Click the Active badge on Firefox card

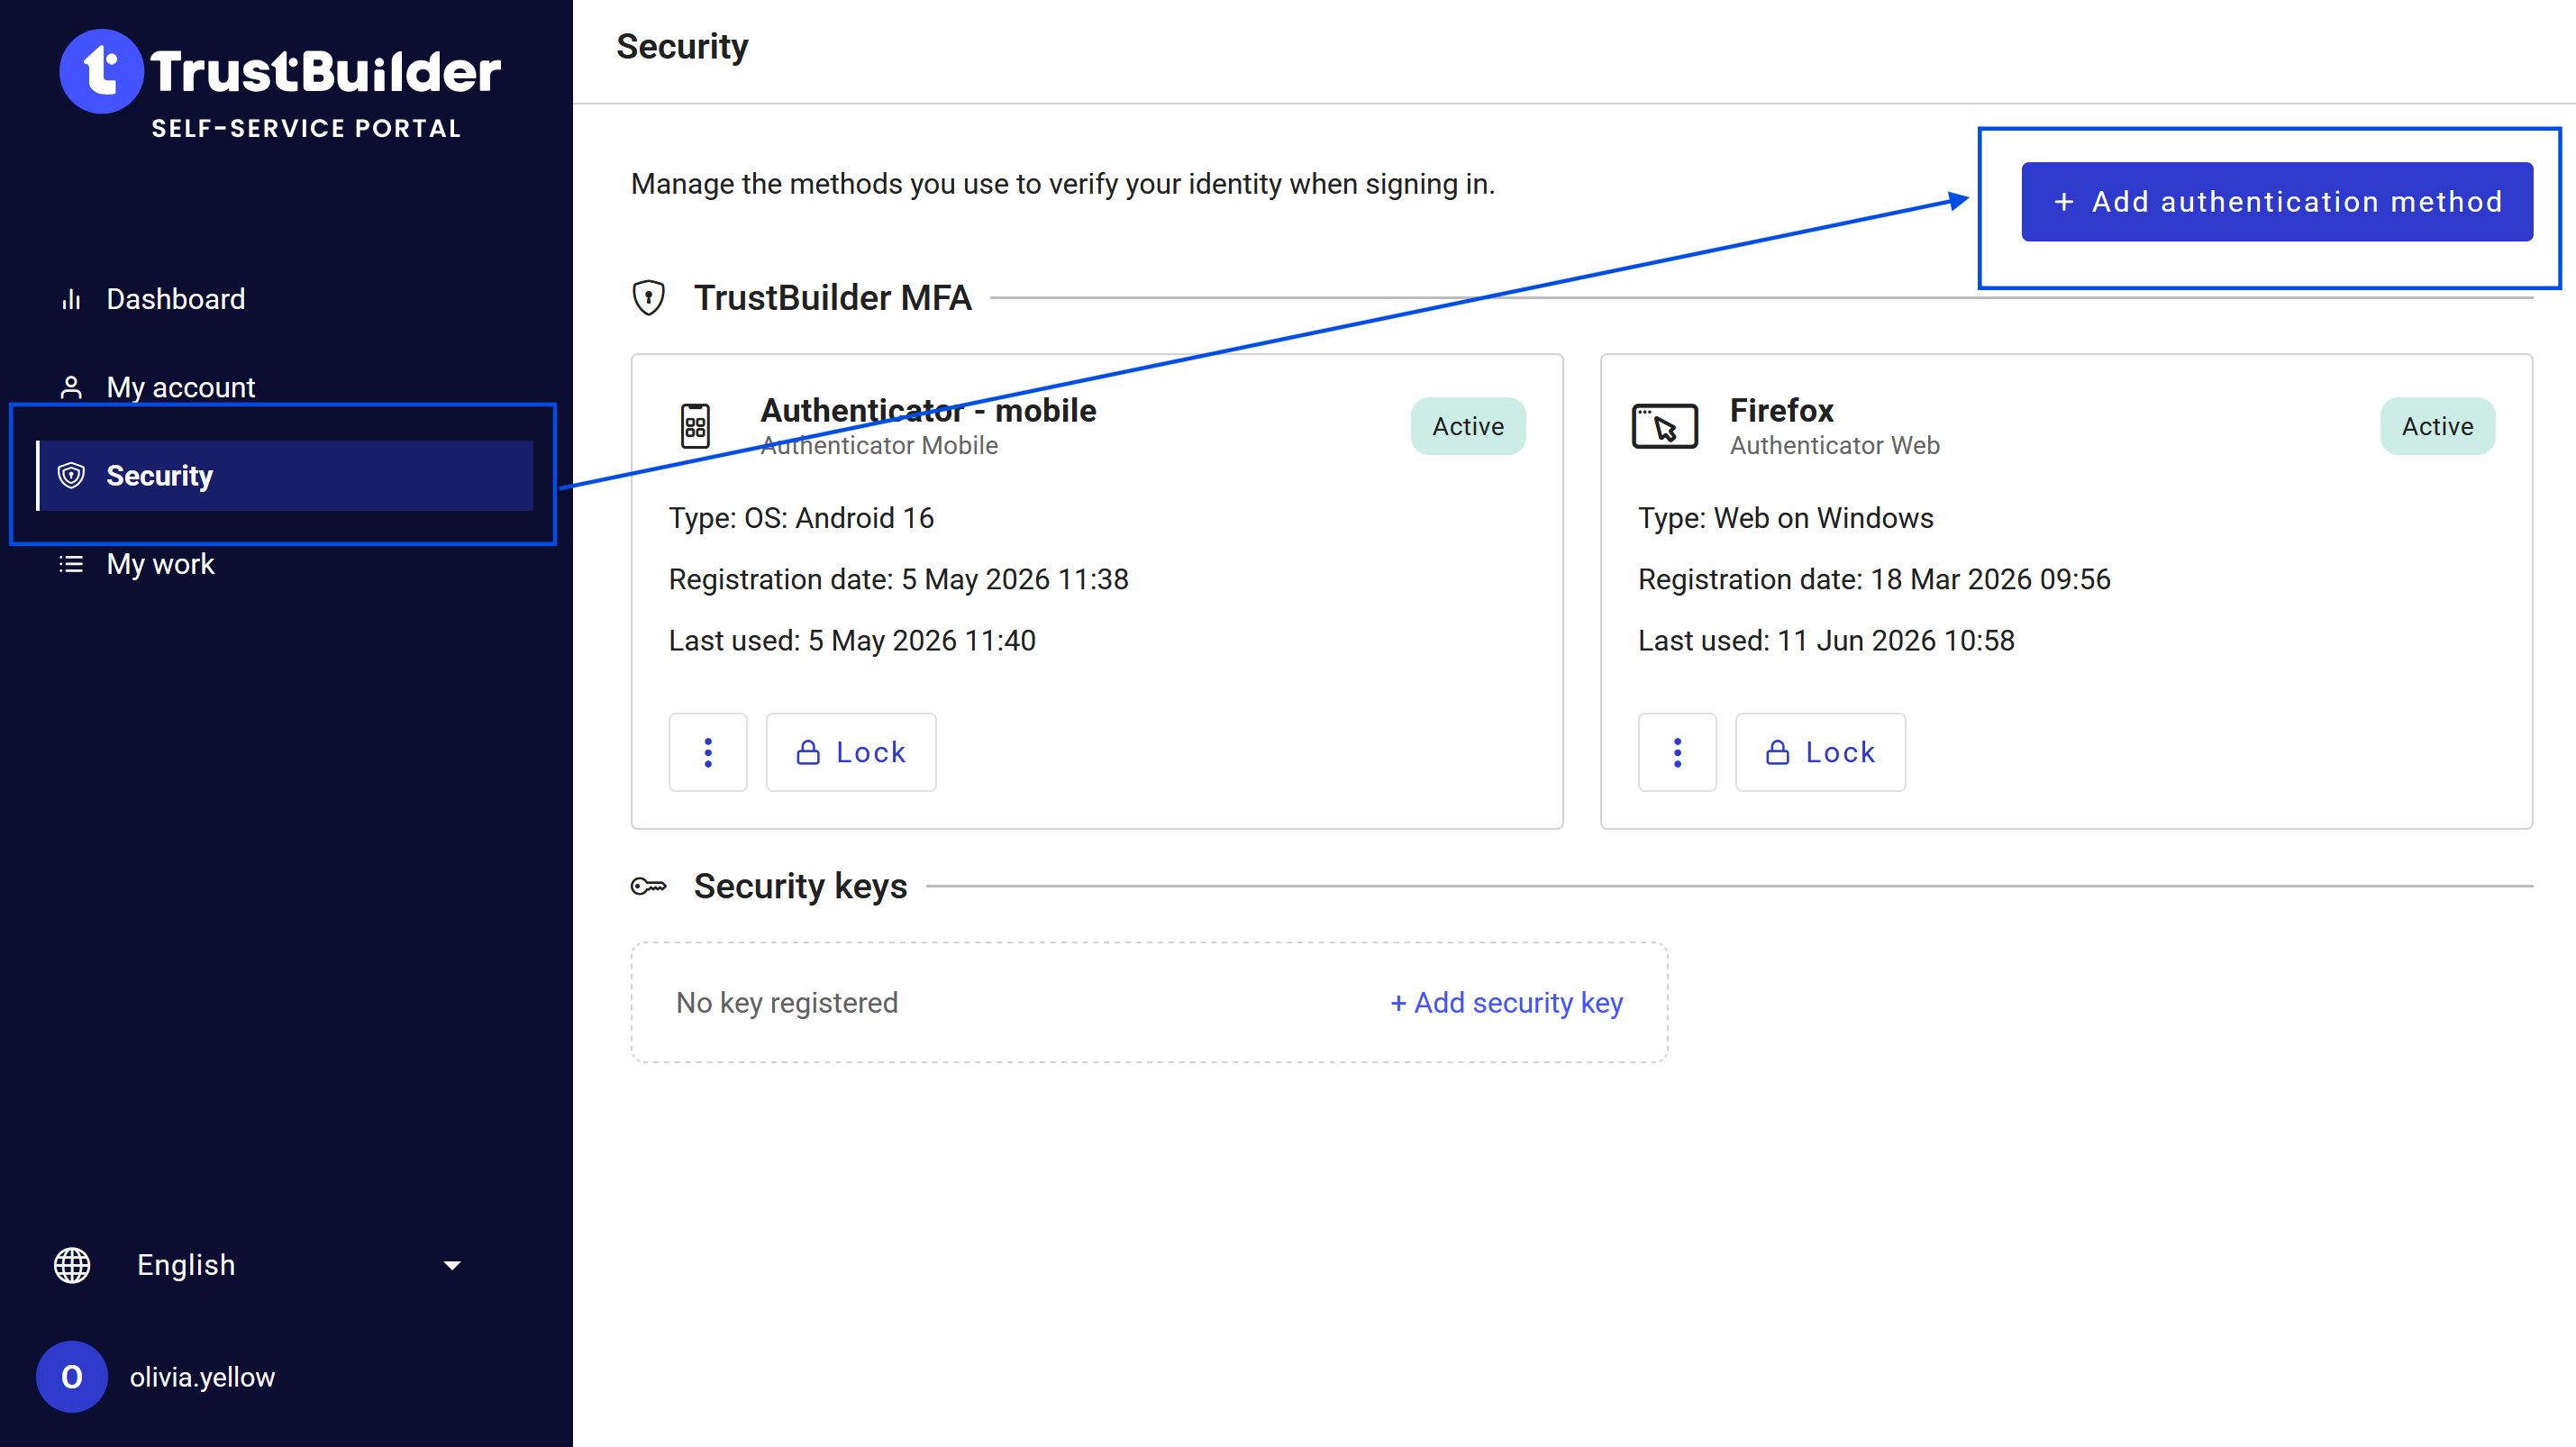click(2437, 426)
